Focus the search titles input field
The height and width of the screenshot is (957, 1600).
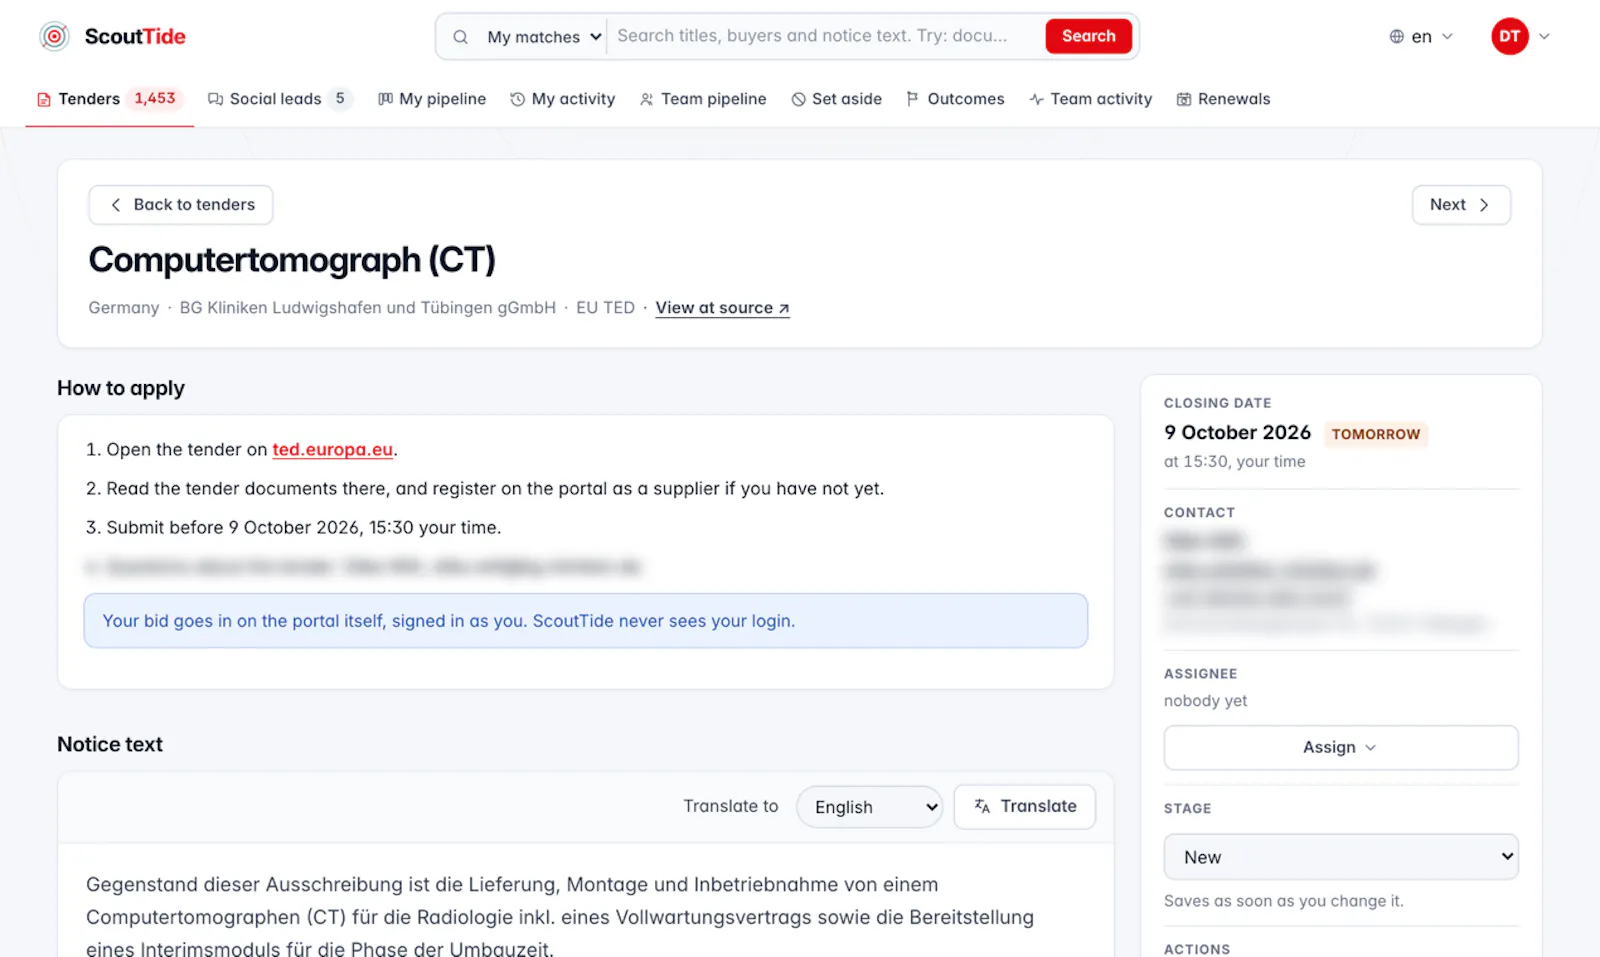pos(825,36)
